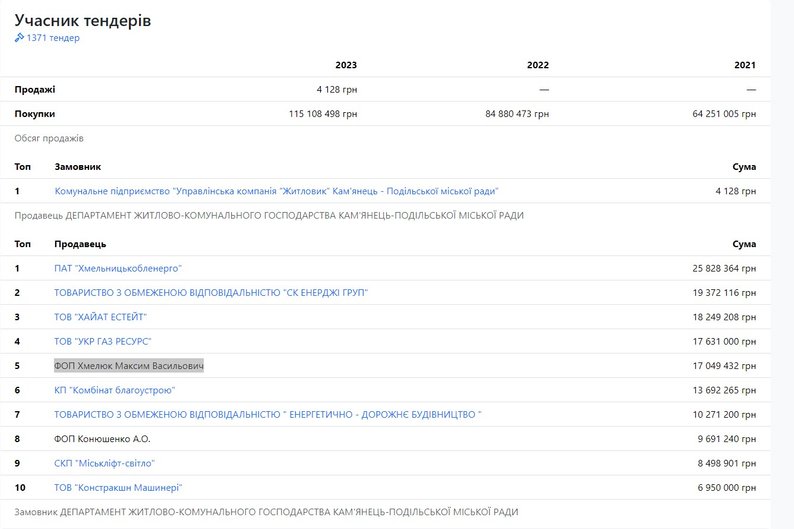Click the Замовник column header
The height and width of the screenshot is (529, 794).
78,167
